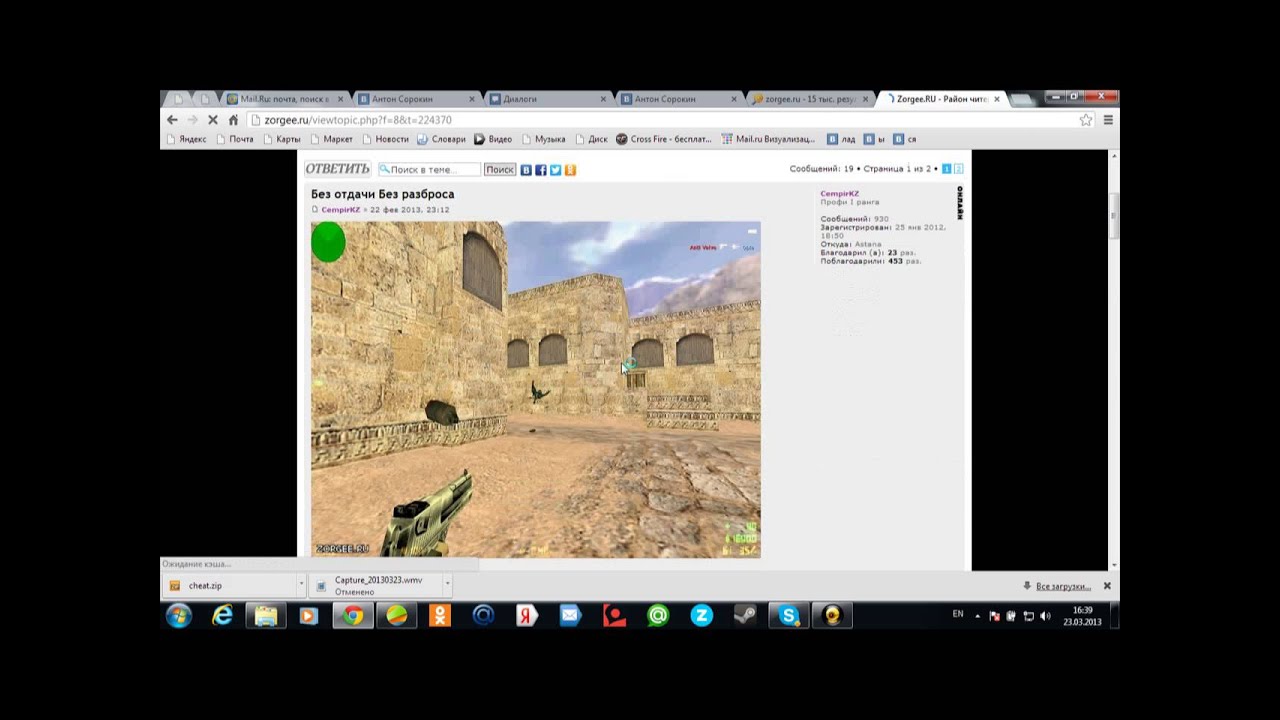Click the EN language indicator

(958, 614)
